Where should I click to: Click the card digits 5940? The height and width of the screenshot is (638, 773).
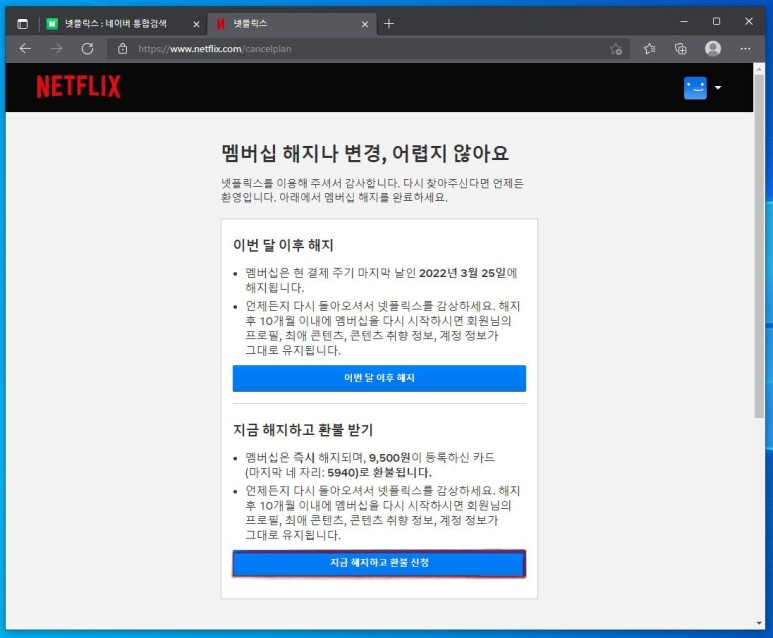(342, 473)
